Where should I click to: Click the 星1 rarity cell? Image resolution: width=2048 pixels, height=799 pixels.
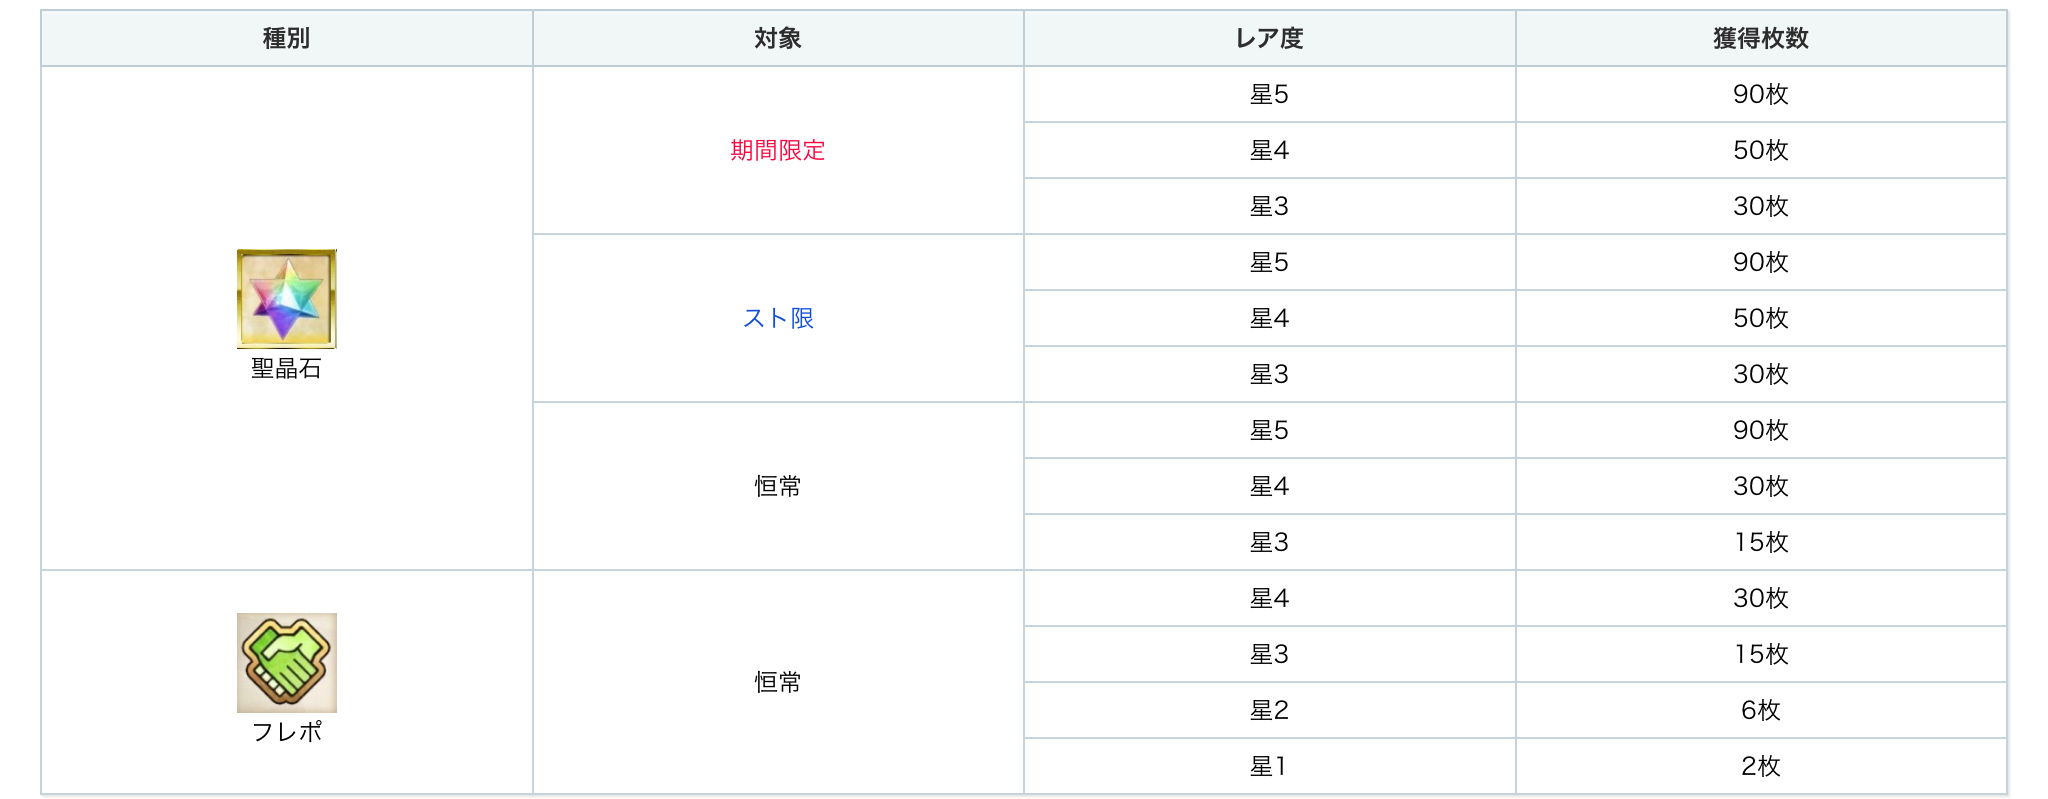tap(1269, 766)
